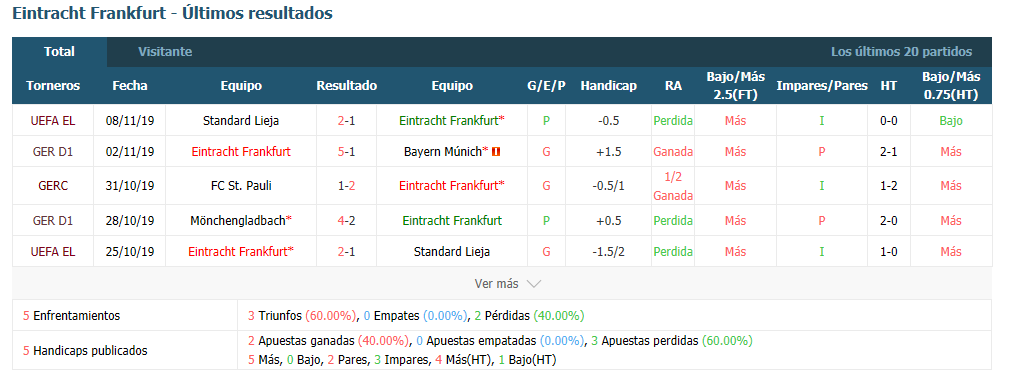Screen dimensions: 1015x379
Task: Select the Total tab
Action: point(60,52)
